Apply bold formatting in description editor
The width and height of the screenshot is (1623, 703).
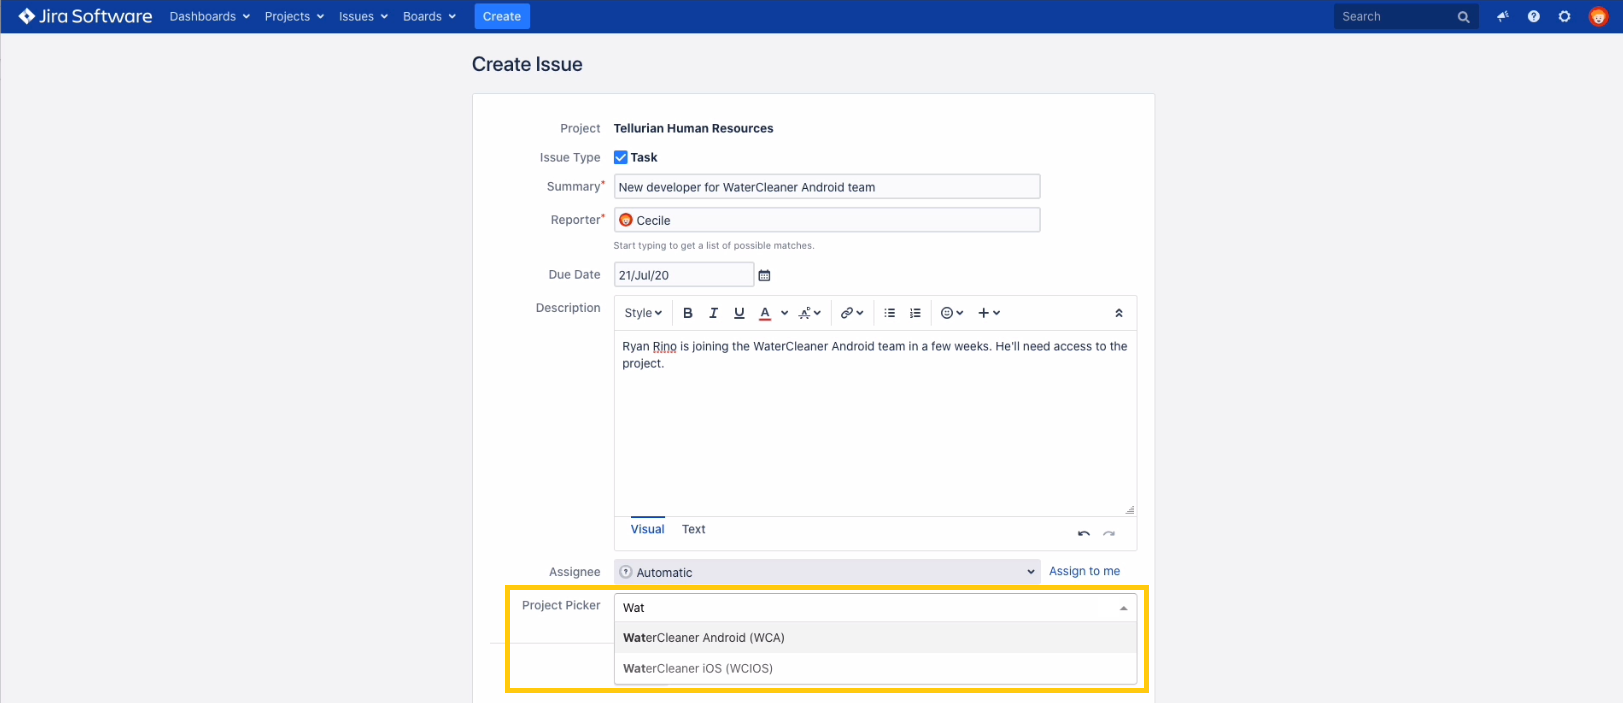(688, 313)
